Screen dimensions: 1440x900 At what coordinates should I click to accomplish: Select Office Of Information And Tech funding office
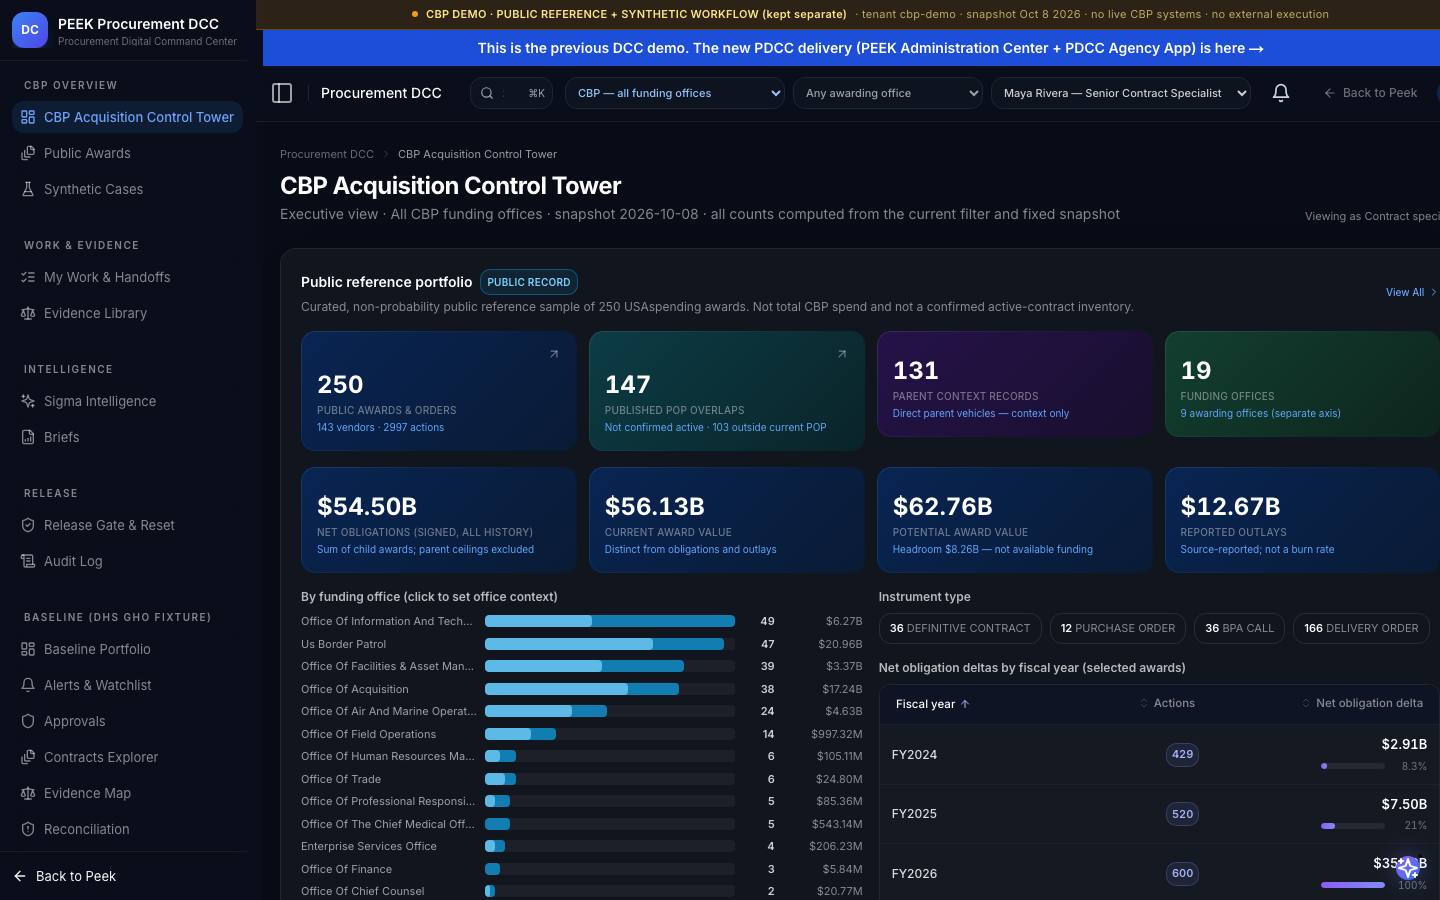[x=582, y=621]
